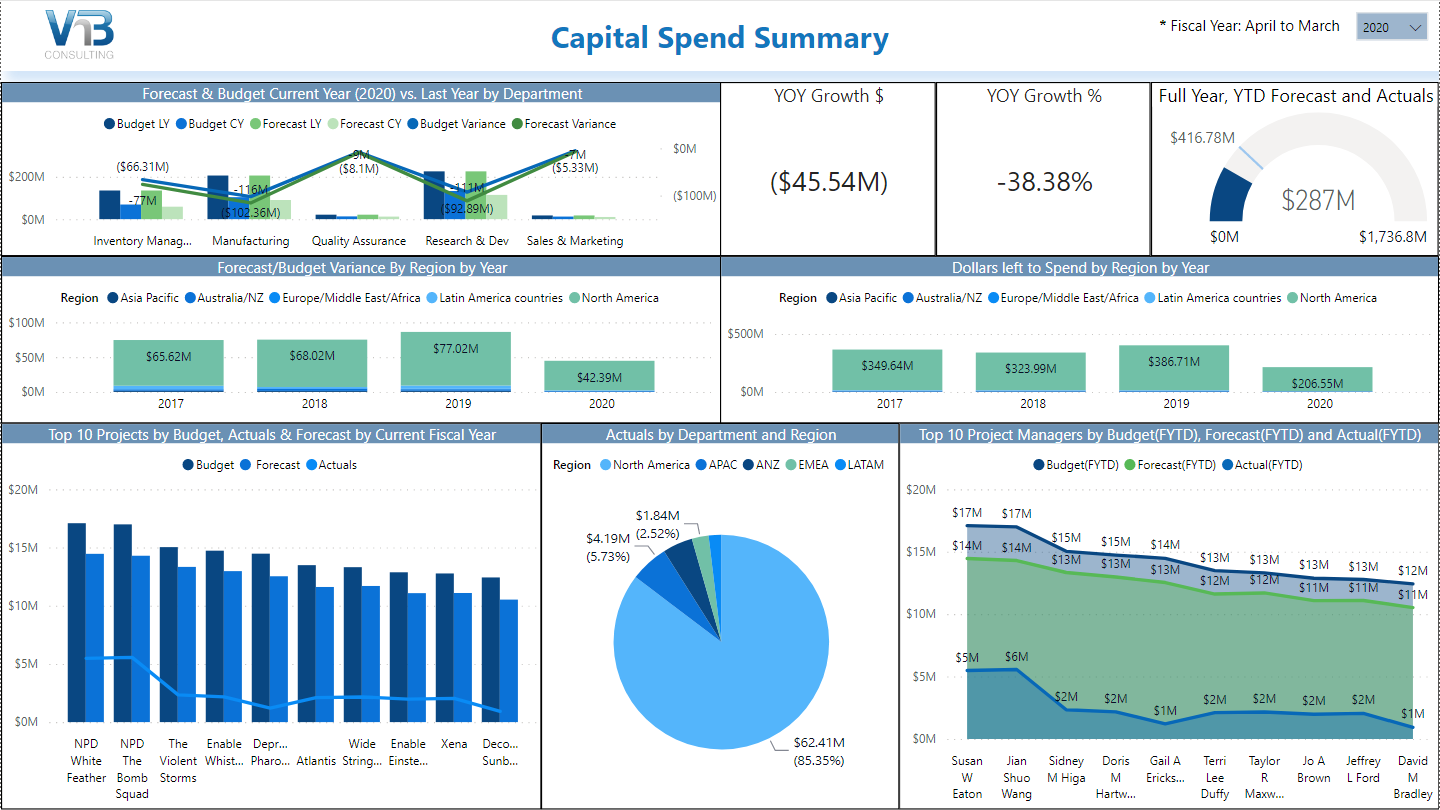Select Budget(FYTD) legend item
The height and width of the screenshot is (810, 1440).
point(1076,465)
